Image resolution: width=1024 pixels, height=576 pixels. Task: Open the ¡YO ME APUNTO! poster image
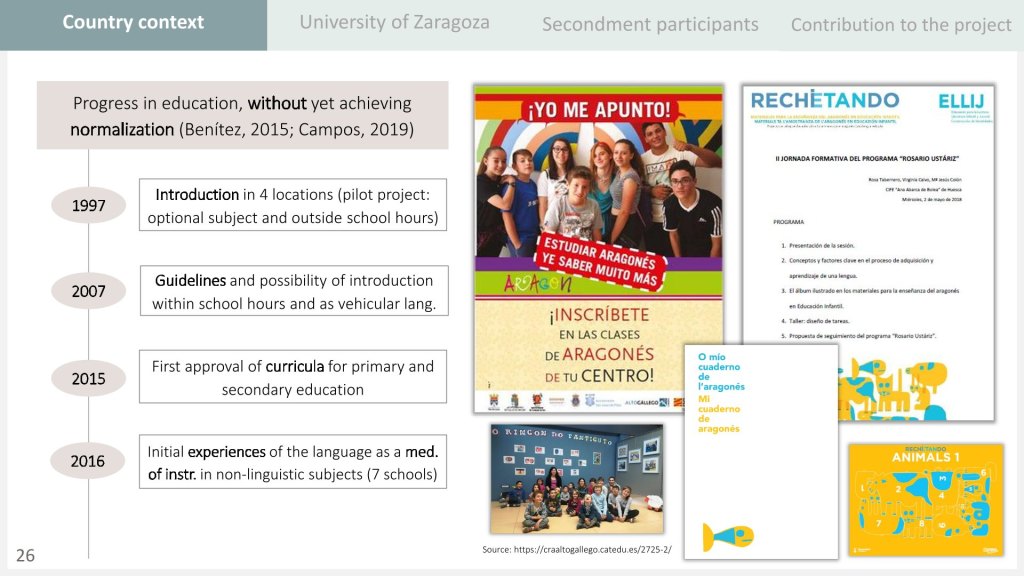(598, 248)
